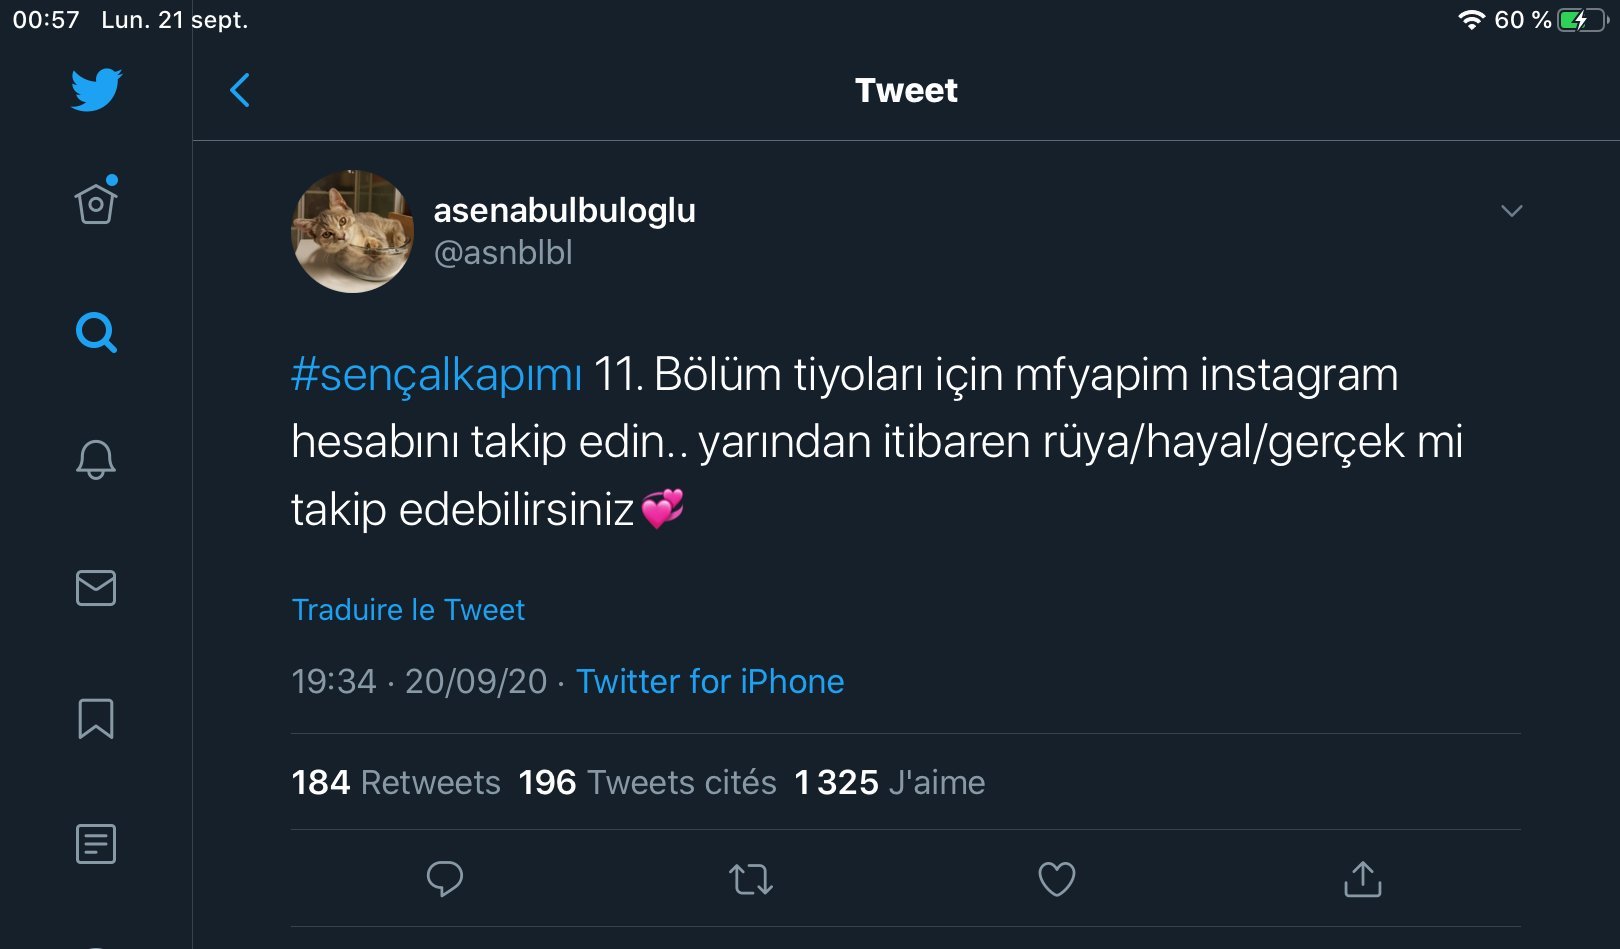View the 196 Tweets cités

coord(647,782)
